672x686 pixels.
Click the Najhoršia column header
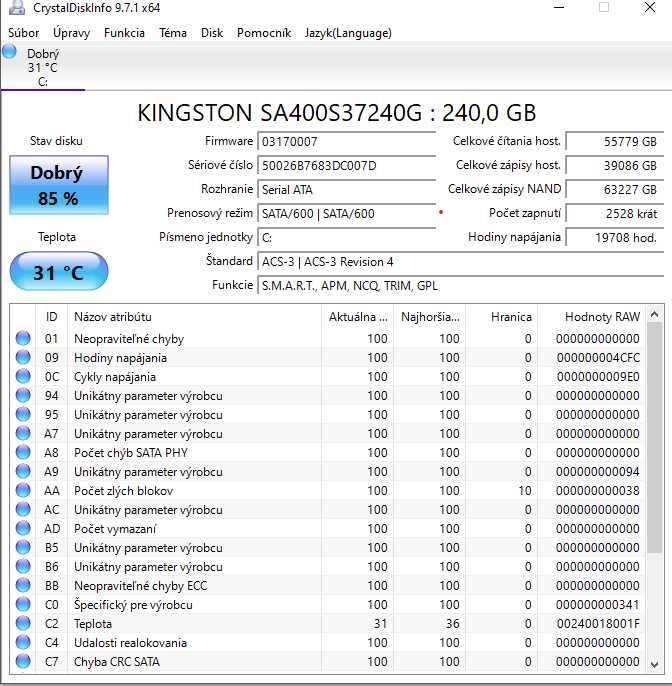[x=430, y=316]
